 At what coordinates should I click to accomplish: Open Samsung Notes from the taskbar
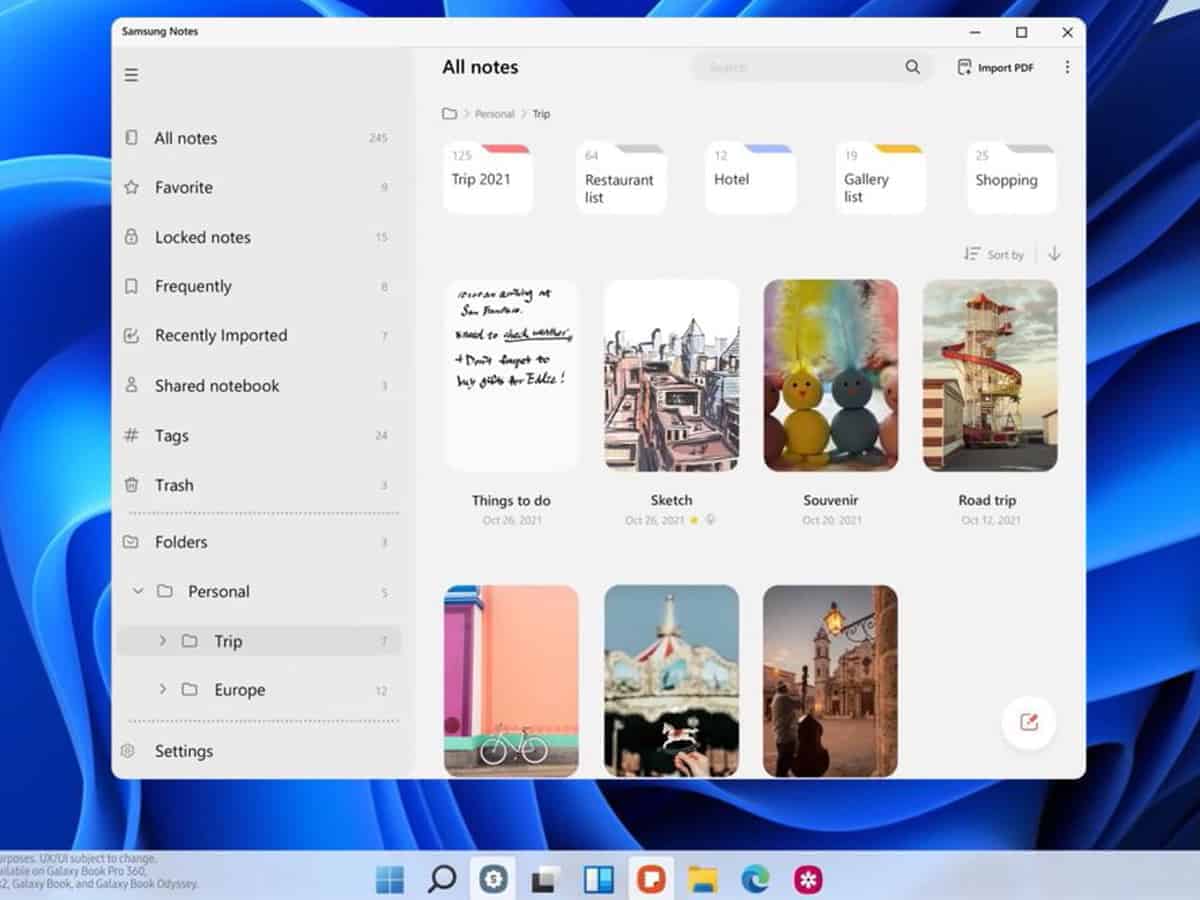(651, 879)
